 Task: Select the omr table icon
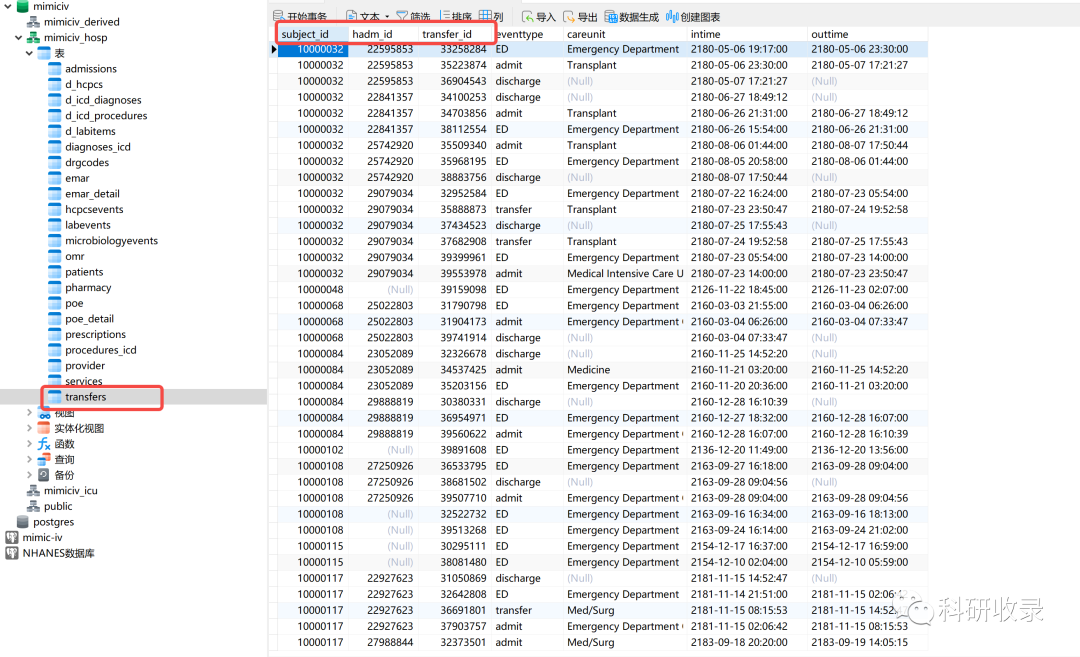coord(54,256)
